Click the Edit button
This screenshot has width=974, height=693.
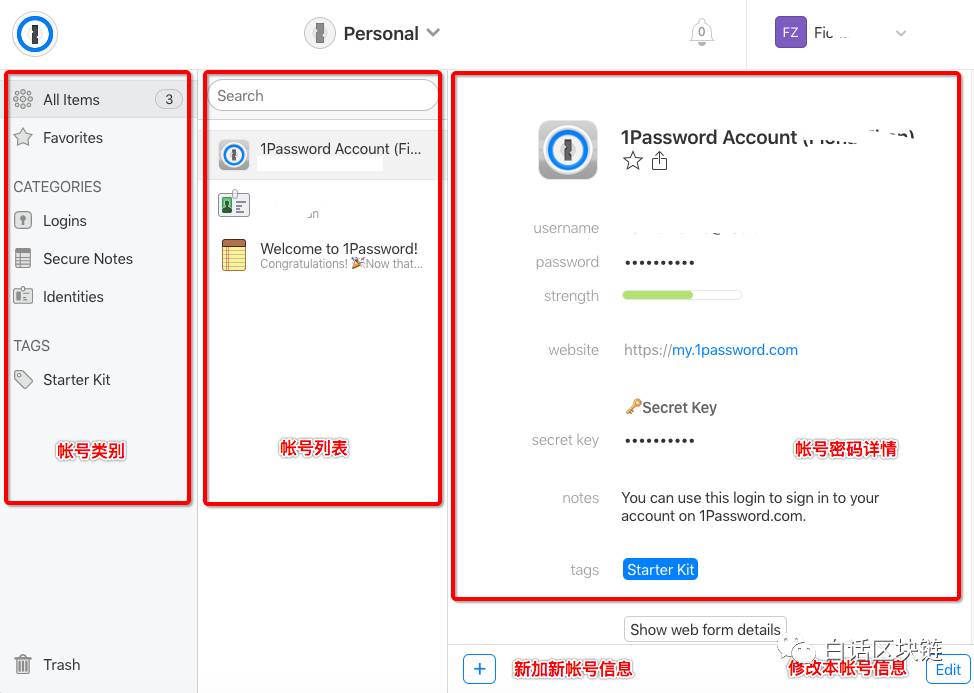tap(948, 669)
